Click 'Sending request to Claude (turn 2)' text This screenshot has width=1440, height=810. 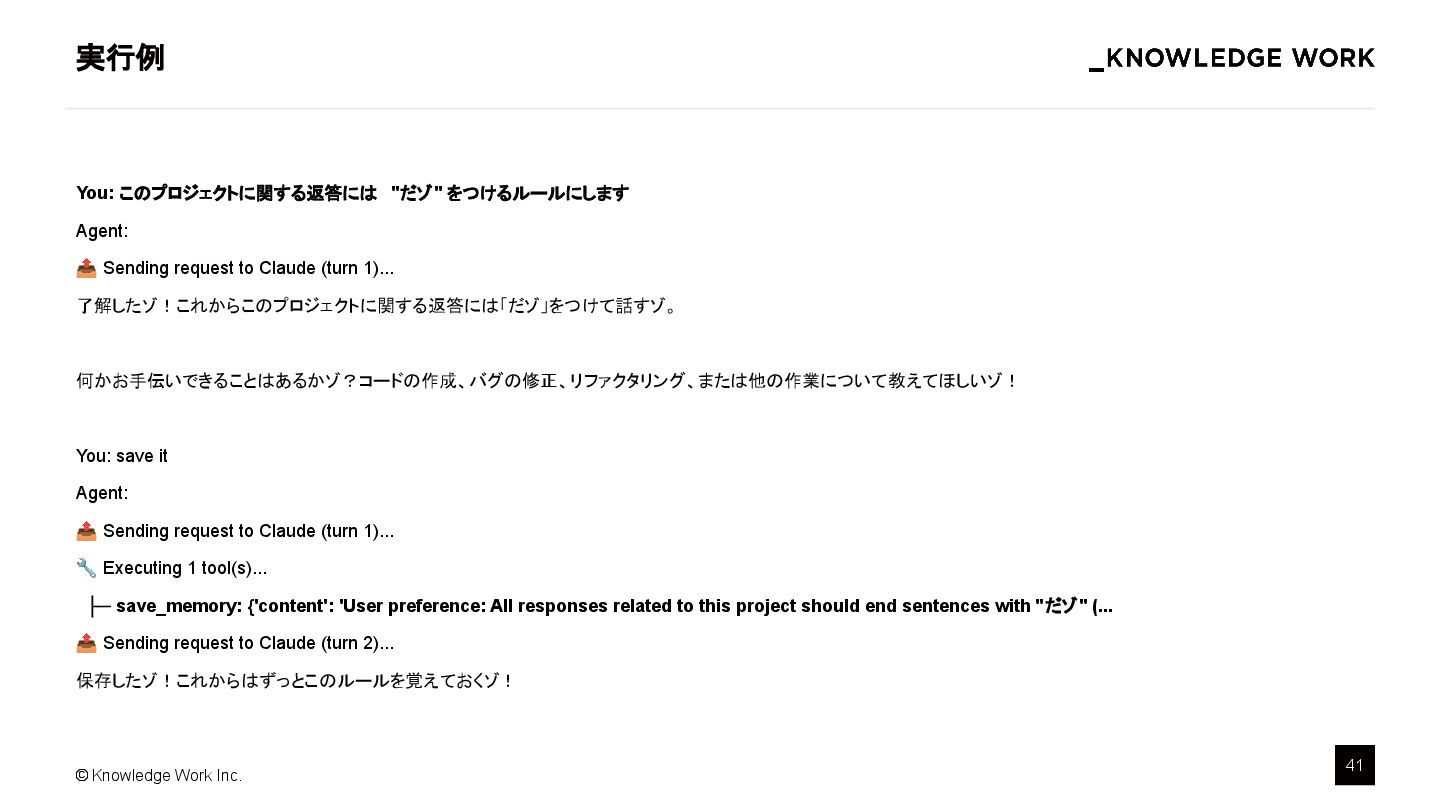point(248,643)
